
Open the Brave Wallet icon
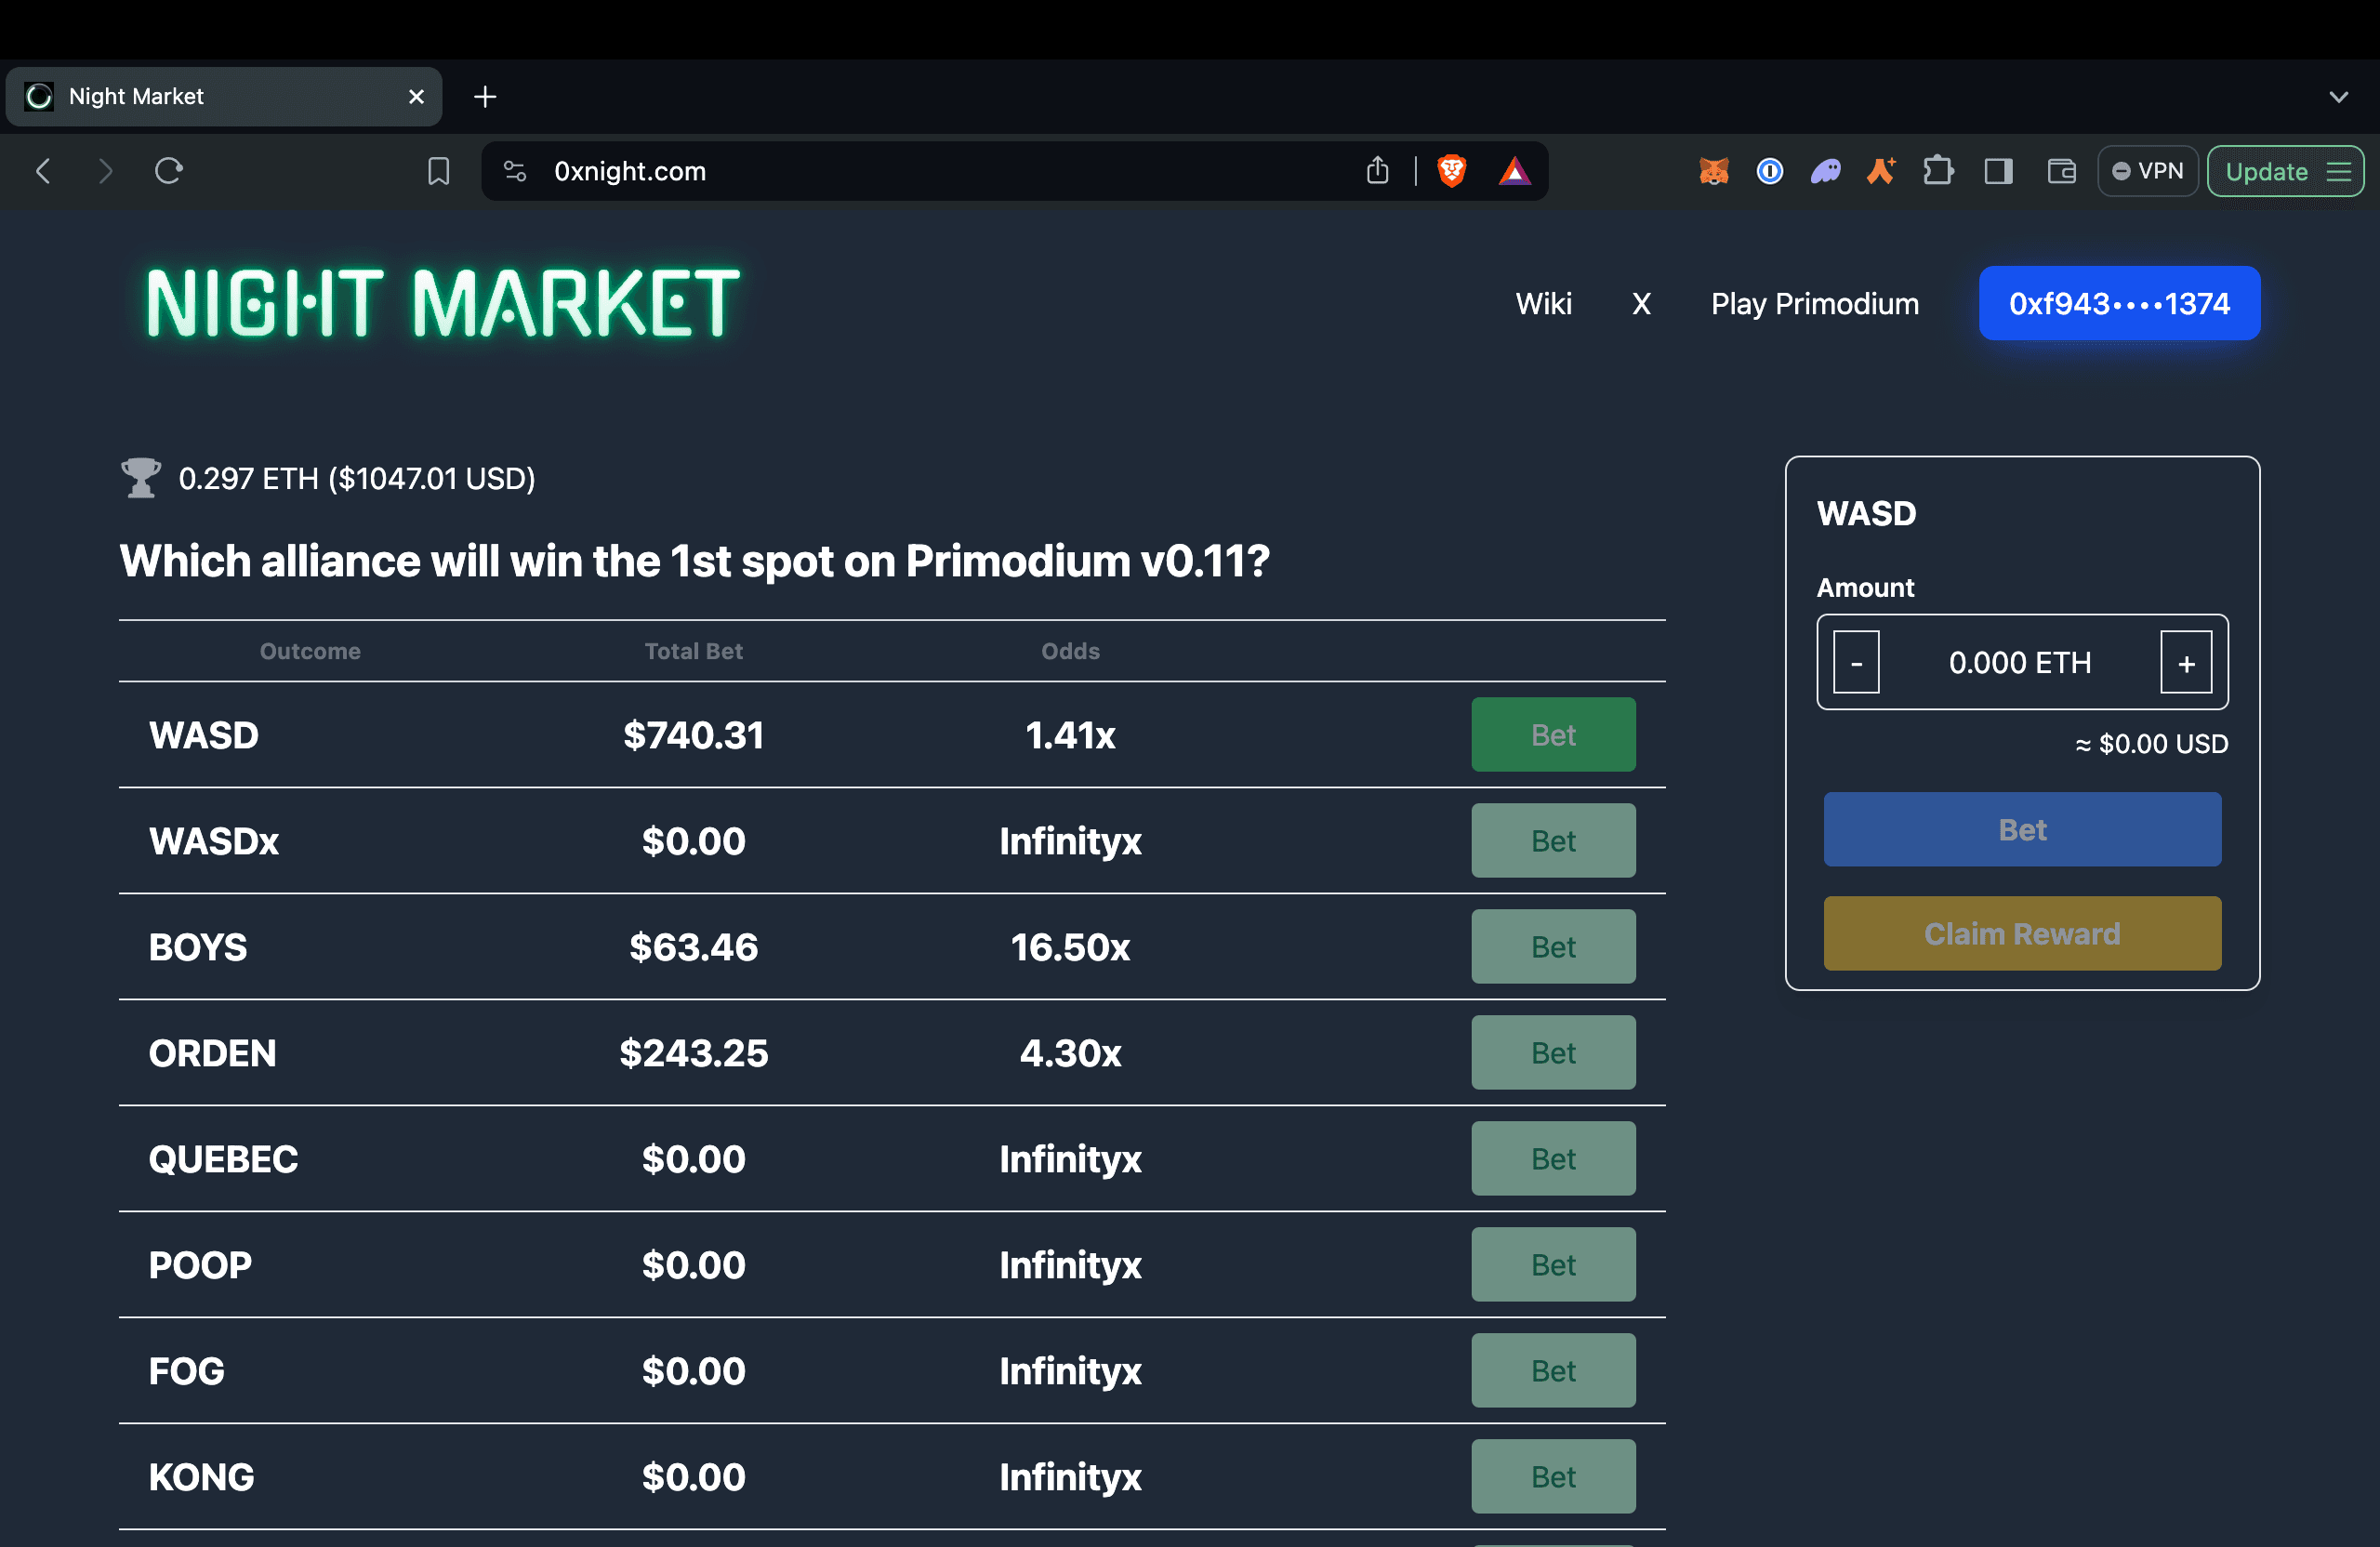2061,171
